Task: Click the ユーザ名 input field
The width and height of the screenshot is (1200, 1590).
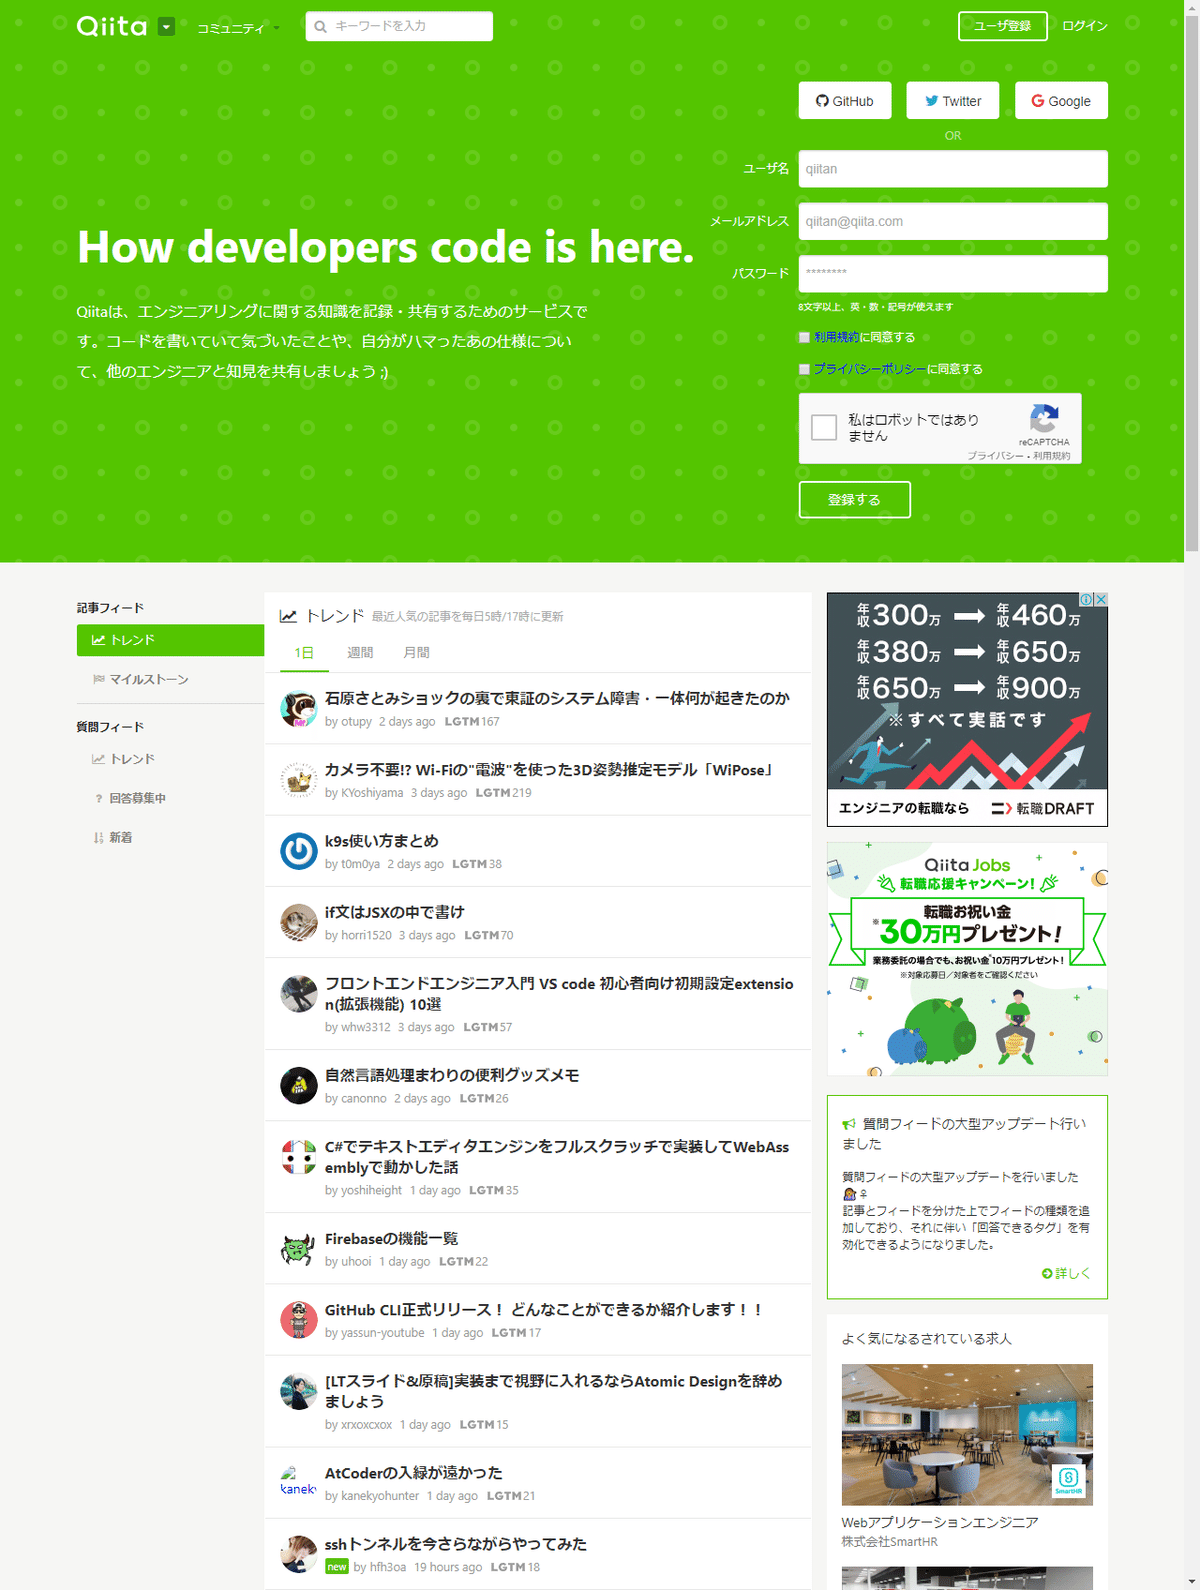Action: [953, 169]
